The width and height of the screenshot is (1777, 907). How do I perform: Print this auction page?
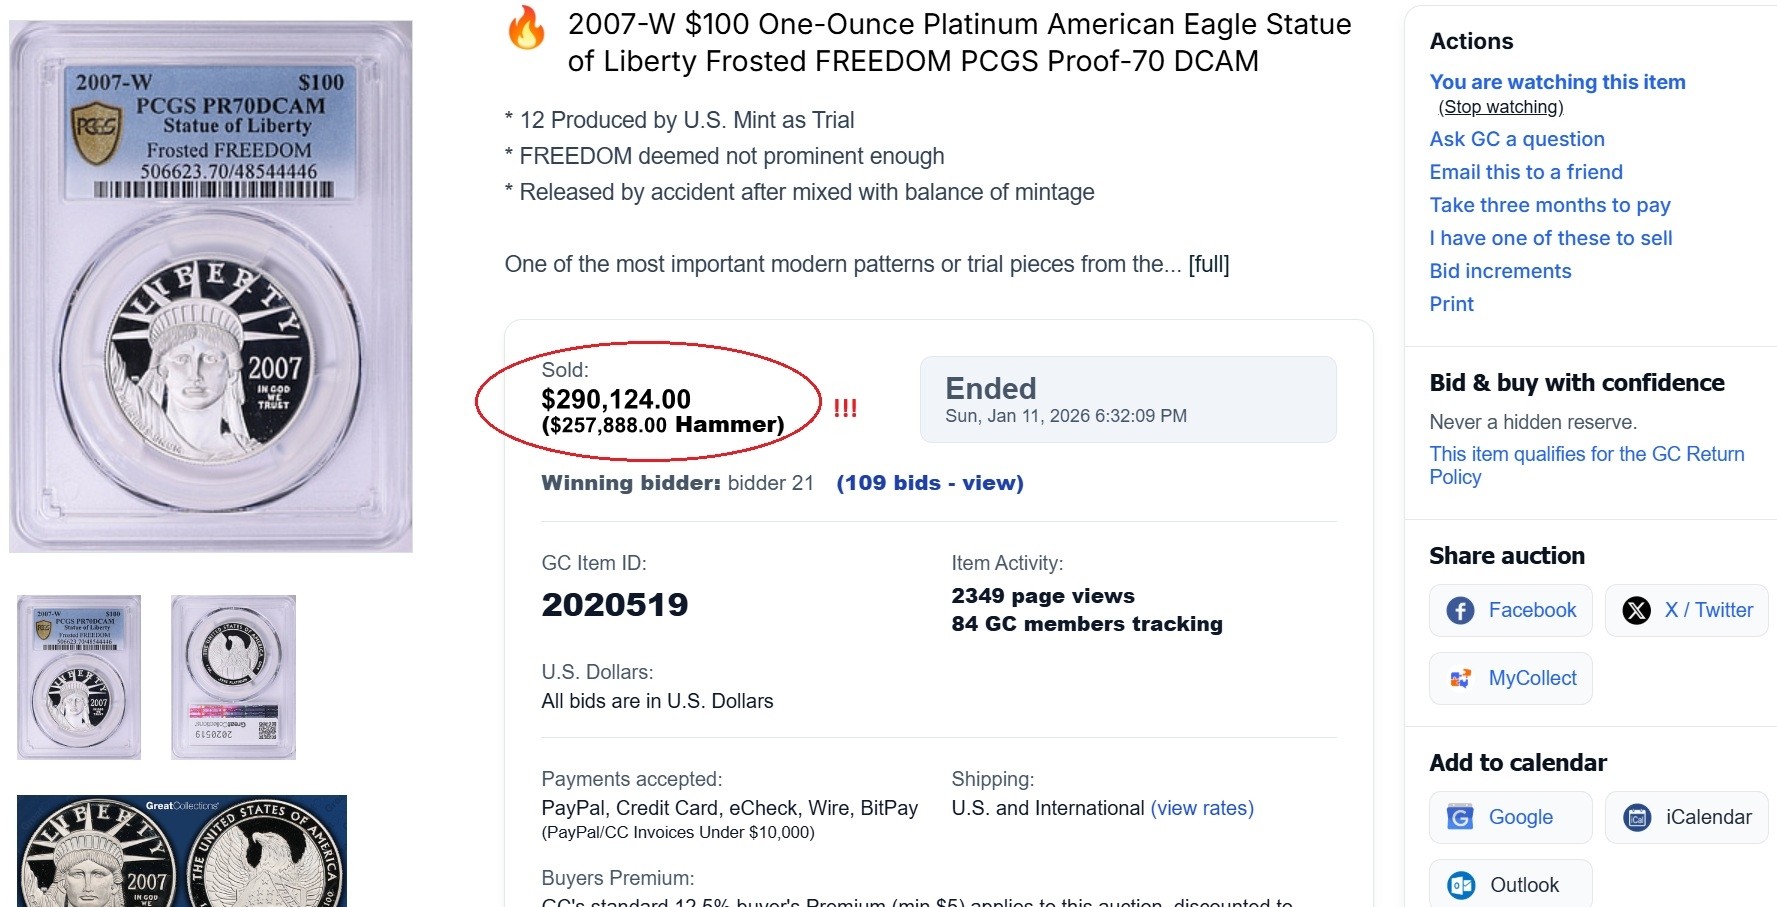(x=1451, y=304)
